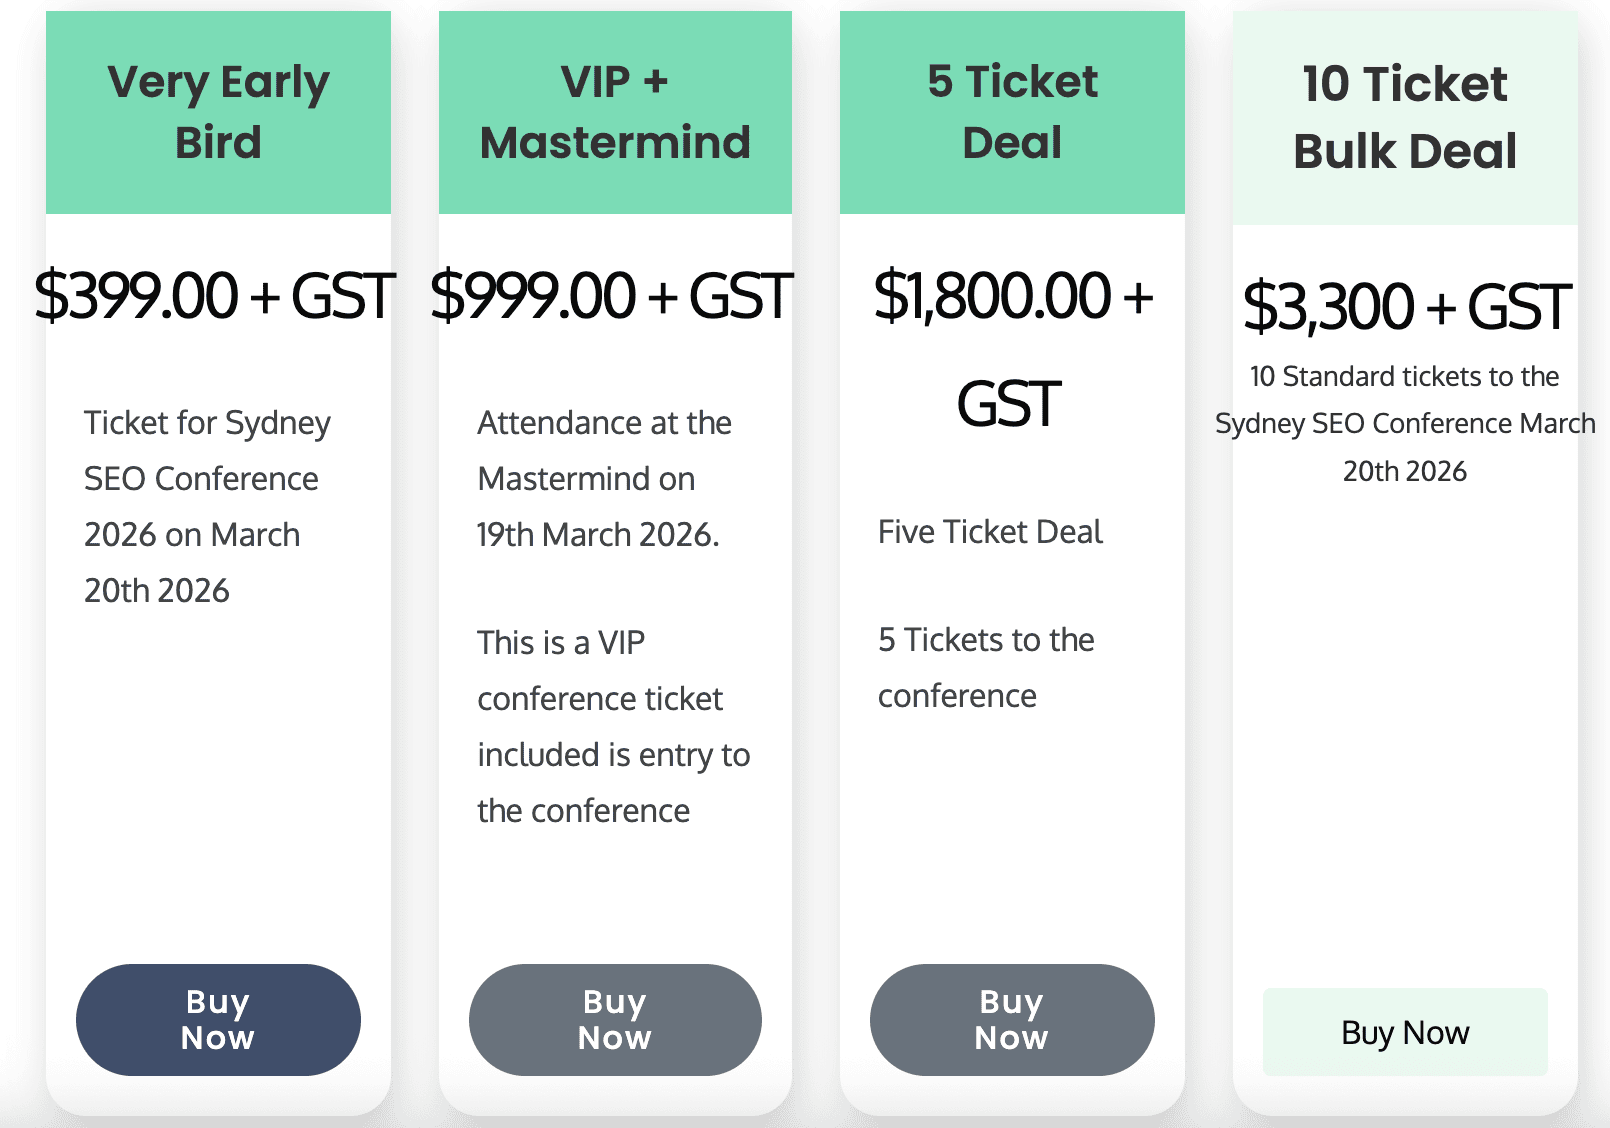This screenshot has width=1610, height=1128.
Task: Click the VIP conference ticket description paragraph
Action: (612, 726)
